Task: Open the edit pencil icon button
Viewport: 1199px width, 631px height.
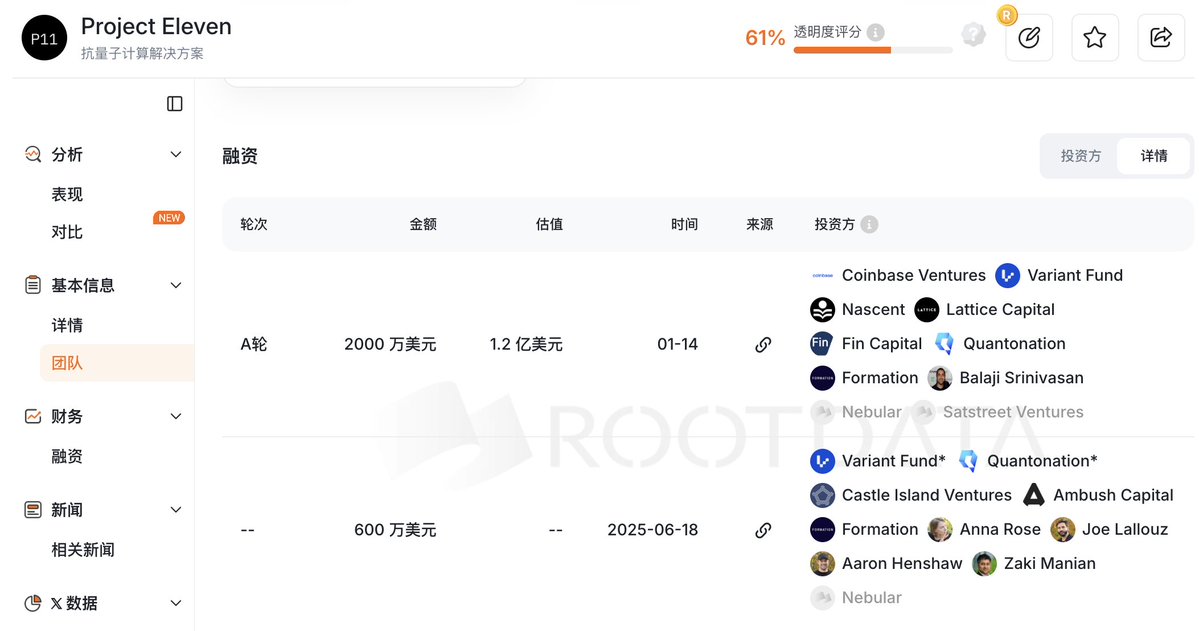Action: coord(1028,37)
